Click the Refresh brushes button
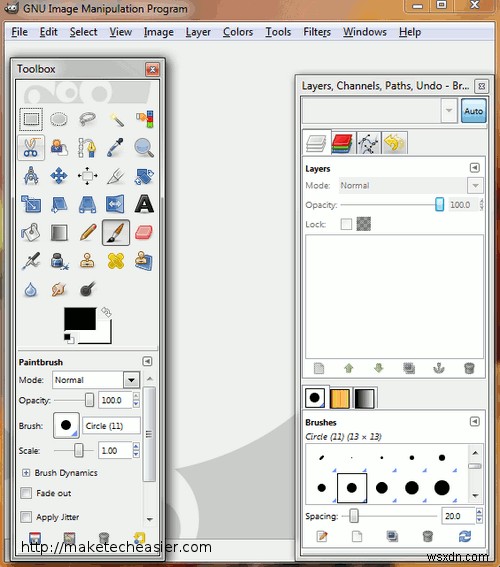Image resolution: width=500 pixels, height=567 pixels. tap(465, 536)
